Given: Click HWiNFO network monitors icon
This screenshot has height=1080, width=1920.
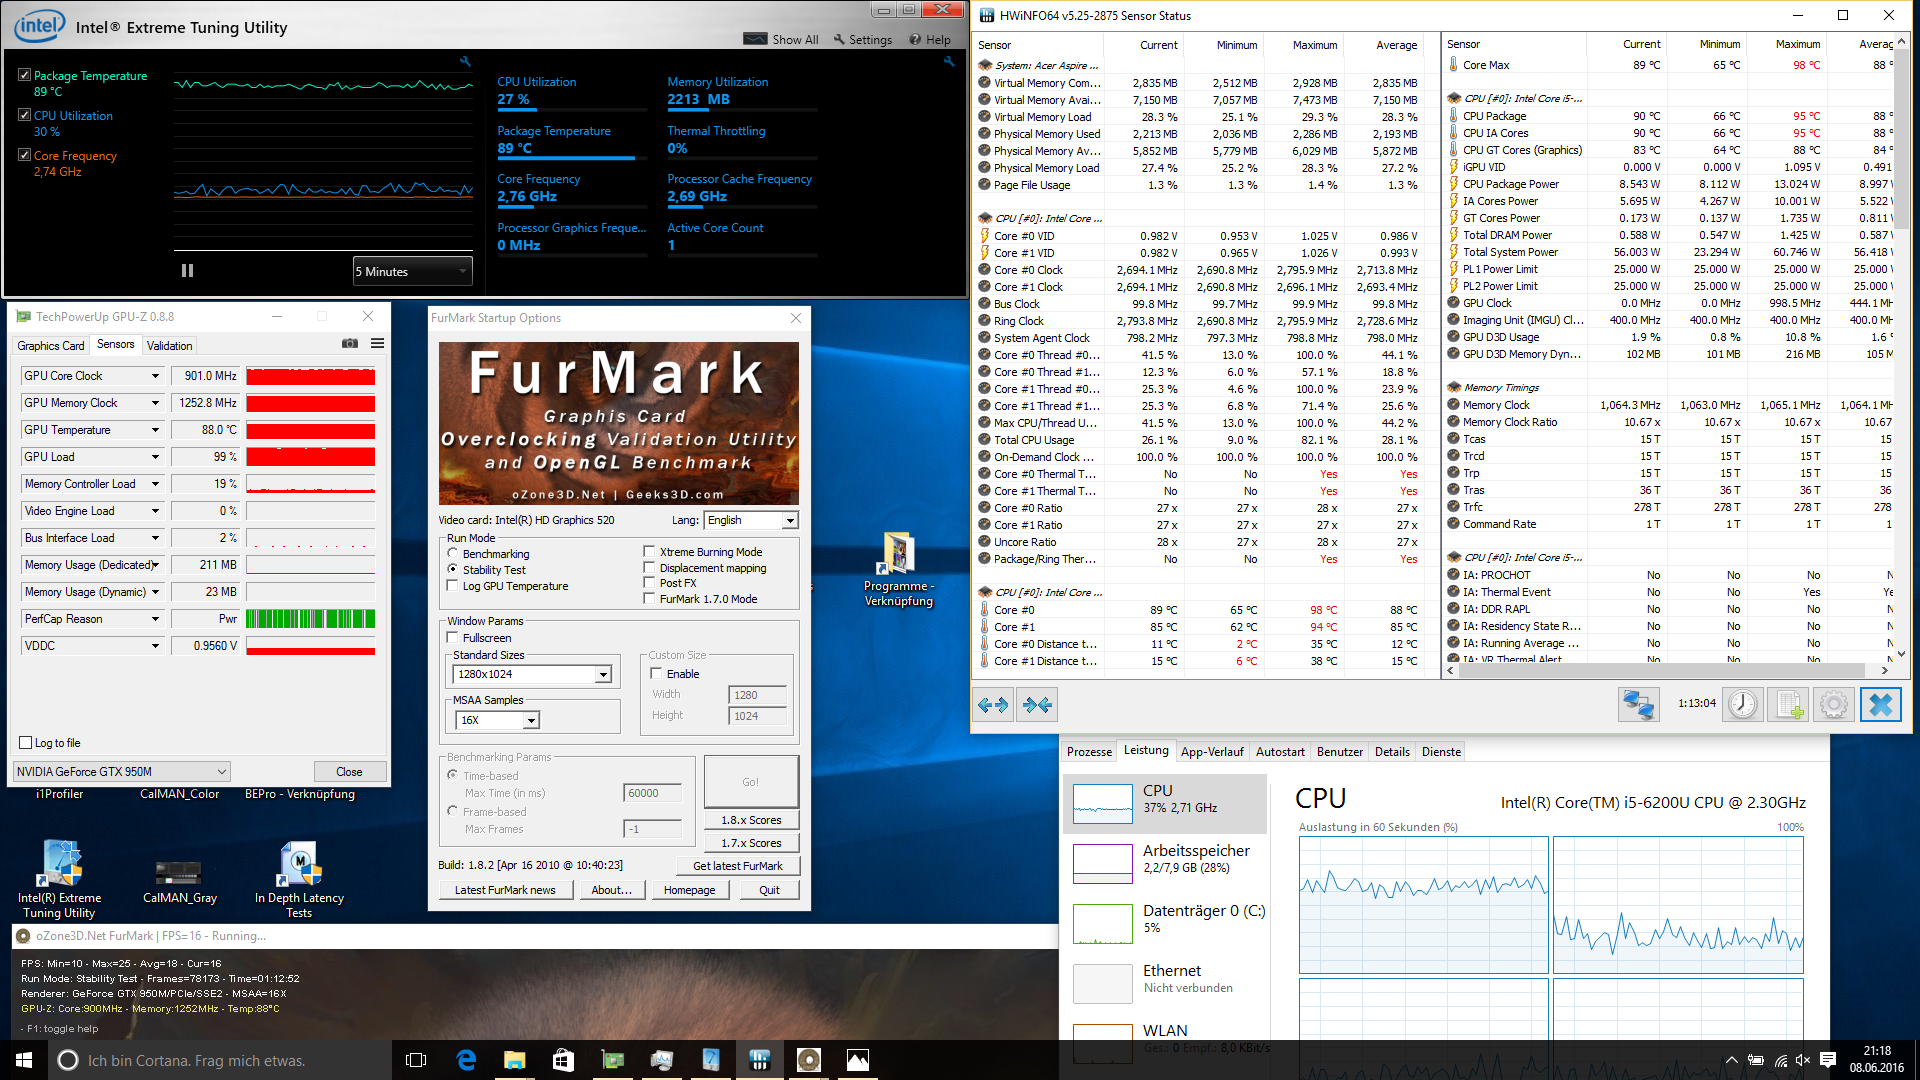Looking at the screenshot, I should (1638, 705).
